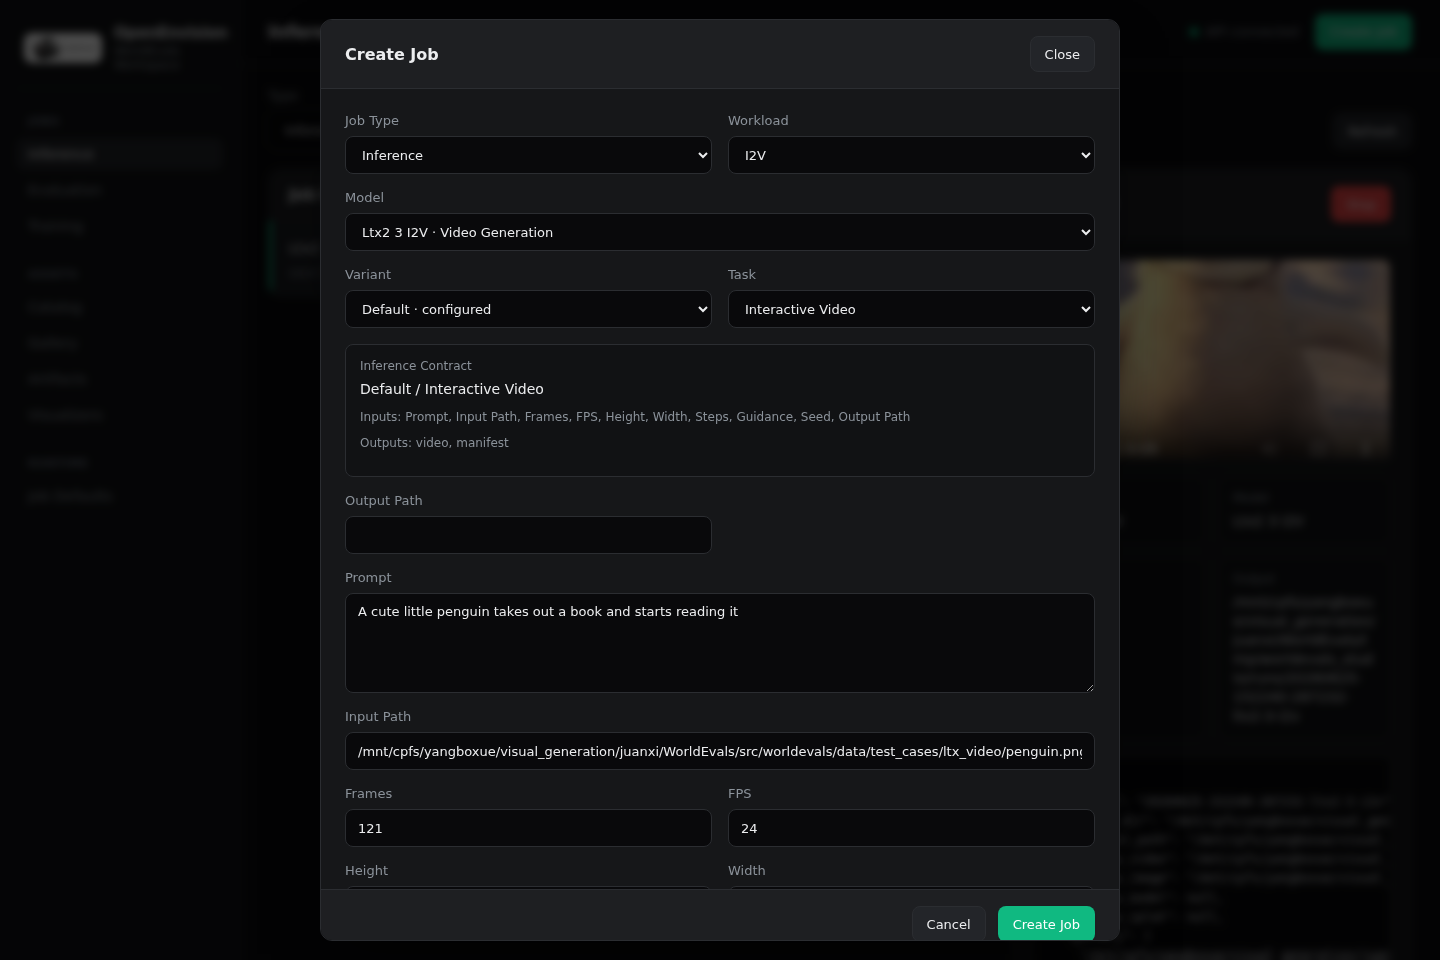Image resolution: width=1440 pixels, height=960 pixels.
Task: Click the 'Frames' field label
Action: 368,794
